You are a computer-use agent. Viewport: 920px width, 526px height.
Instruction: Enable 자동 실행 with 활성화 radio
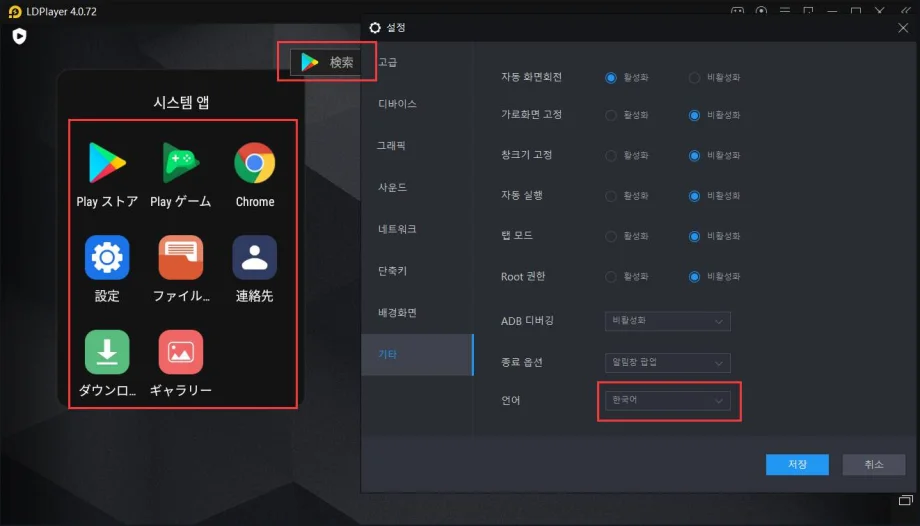click(x=611, y=196)
